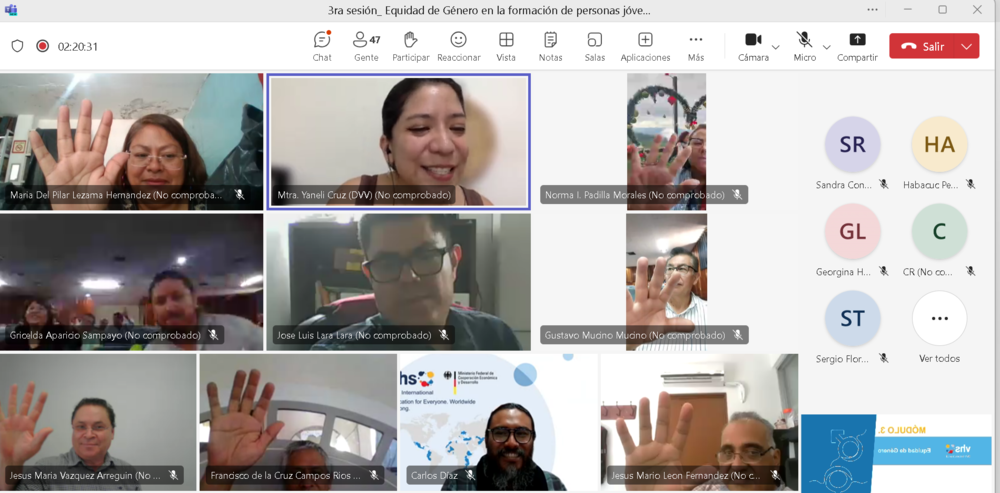The width and height of the screenshot is (1000, 493).
Task: Select Mtra. Yaneli Cruz video tile
Action: click(x=398, y=142)
